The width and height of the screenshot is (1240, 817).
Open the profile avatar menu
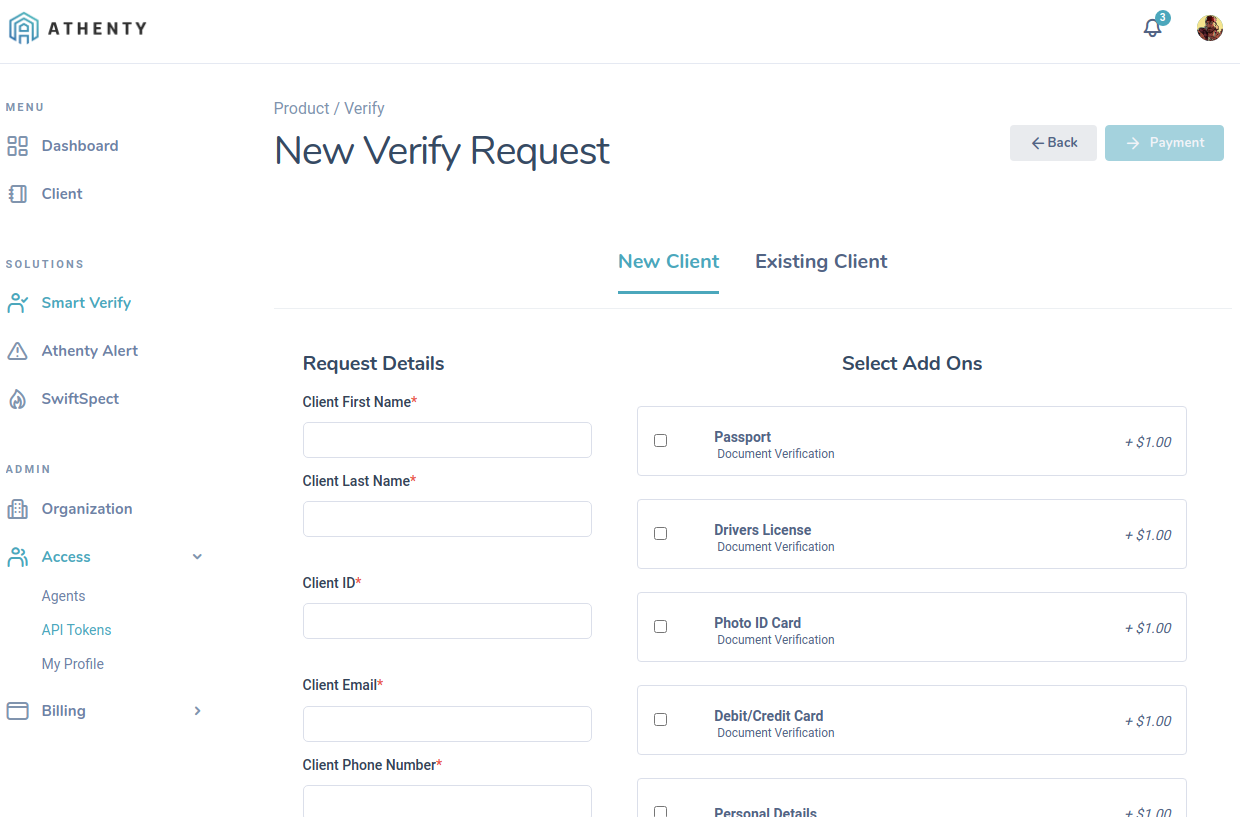pos(1209,28)
